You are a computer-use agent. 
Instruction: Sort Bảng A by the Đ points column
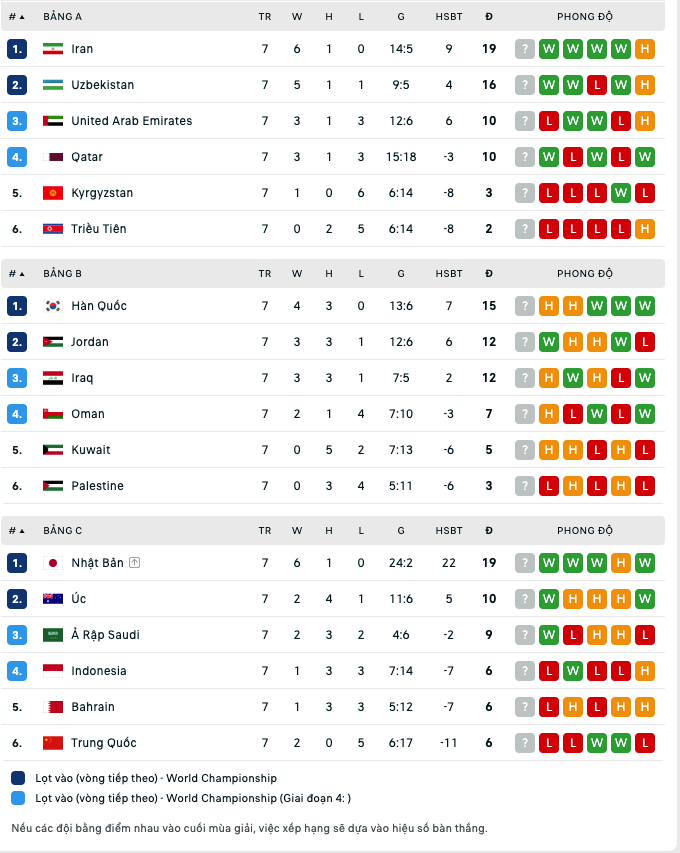[489, 17]
